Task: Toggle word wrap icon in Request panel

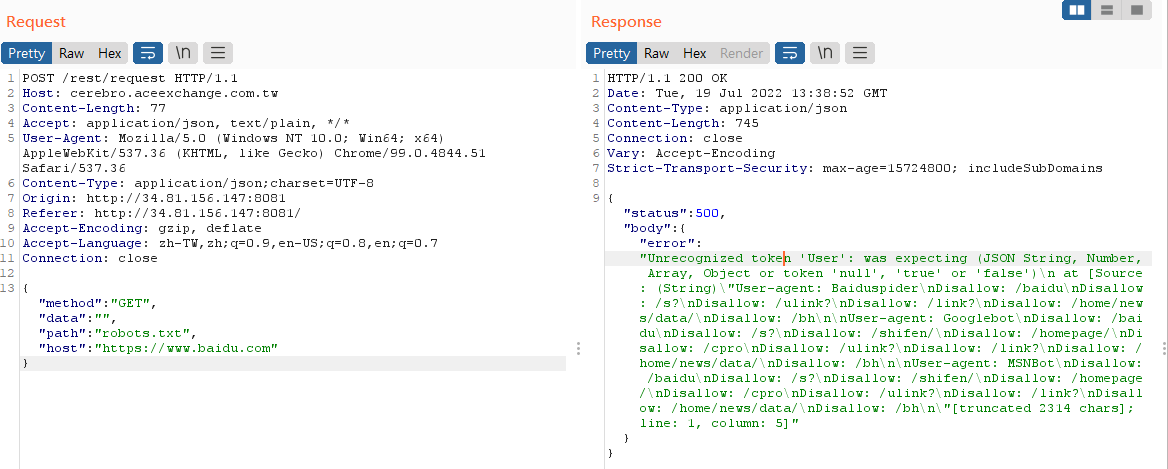Action: pyautogui.click(x=147, y=53)
